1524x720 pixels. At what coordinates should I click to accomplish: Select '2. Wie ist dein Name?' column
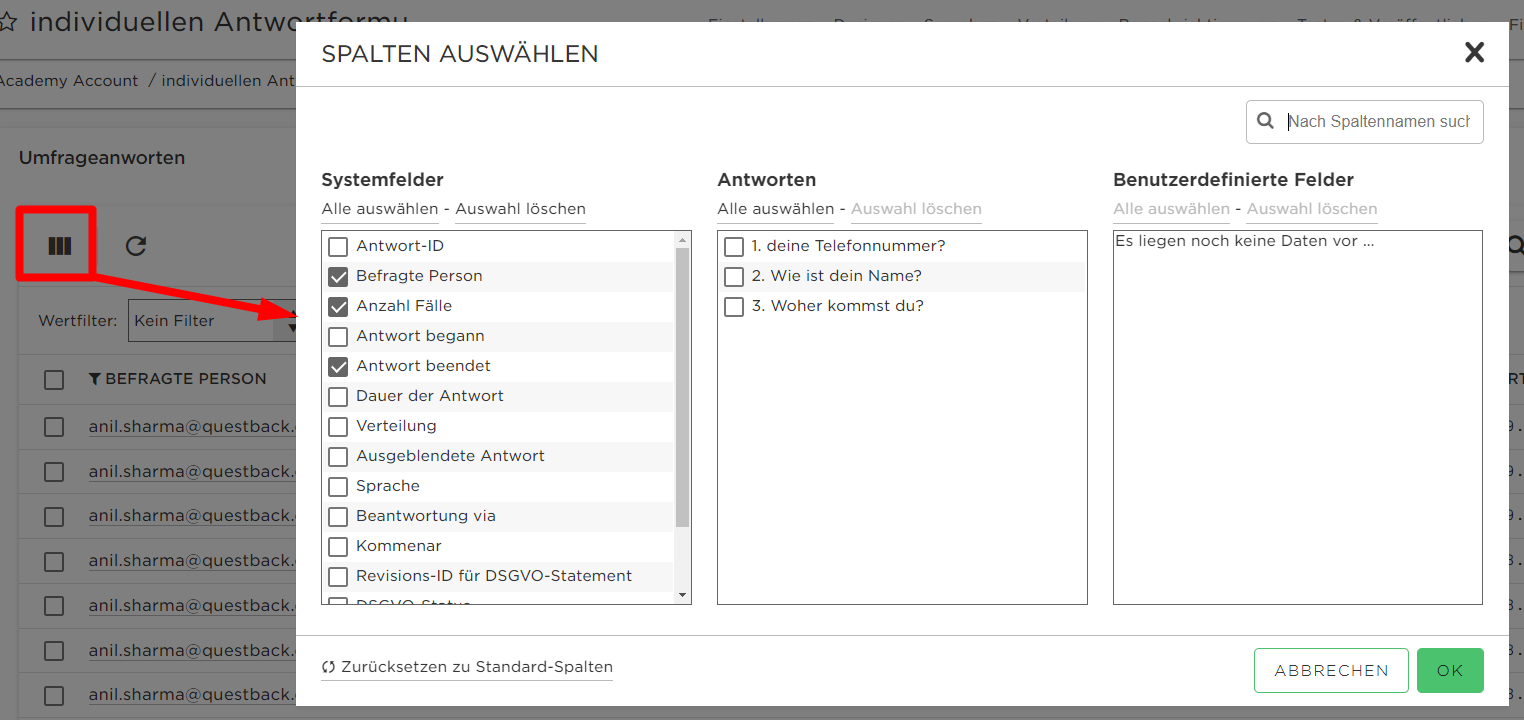click(x=734, y=277)
